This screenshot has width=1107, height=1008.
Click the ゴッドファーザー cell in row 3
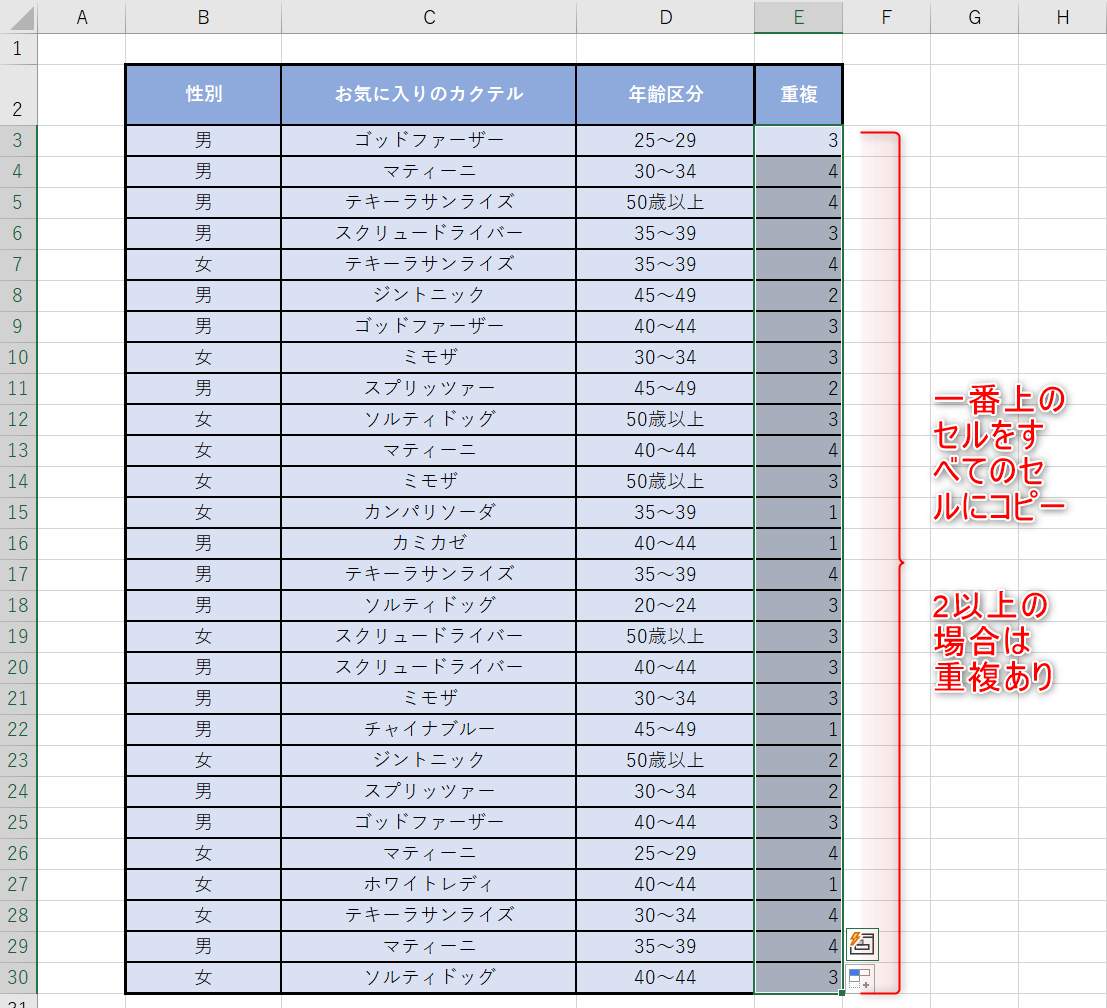[x=428, y=140]
